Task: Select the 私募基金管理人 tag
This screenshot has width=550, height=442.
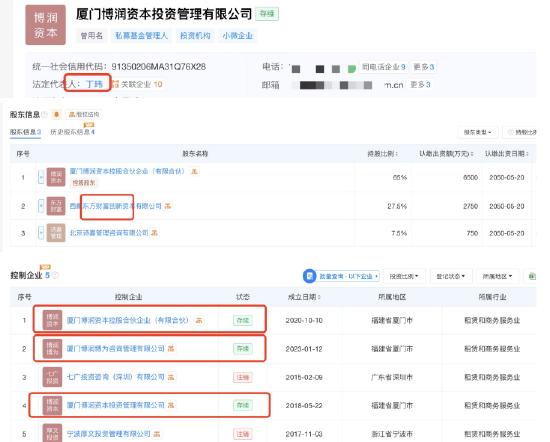Action: coord(142,36)
